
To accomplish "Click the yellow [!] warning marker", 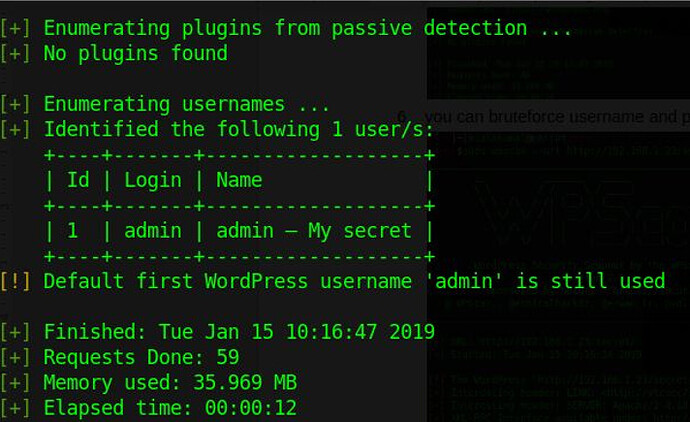I will click(15, 281).
